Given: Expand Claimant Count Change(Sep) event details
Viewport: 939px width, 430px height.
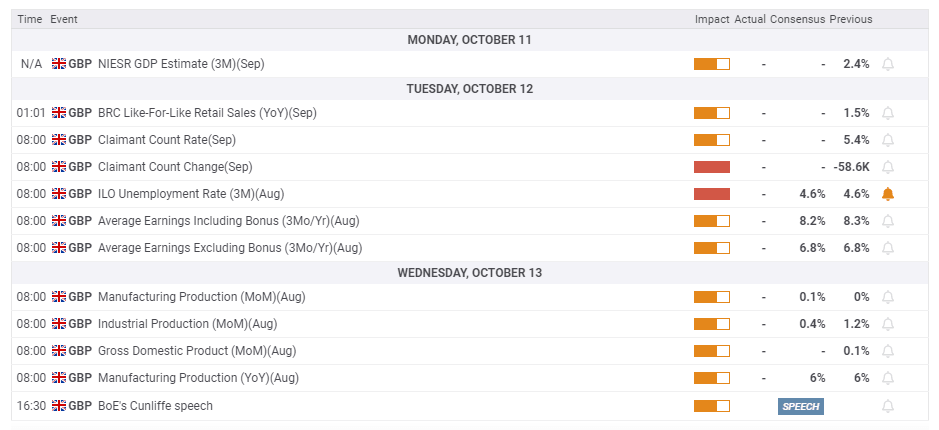Looking at the screenshot, I should click(x=175, y=167).
